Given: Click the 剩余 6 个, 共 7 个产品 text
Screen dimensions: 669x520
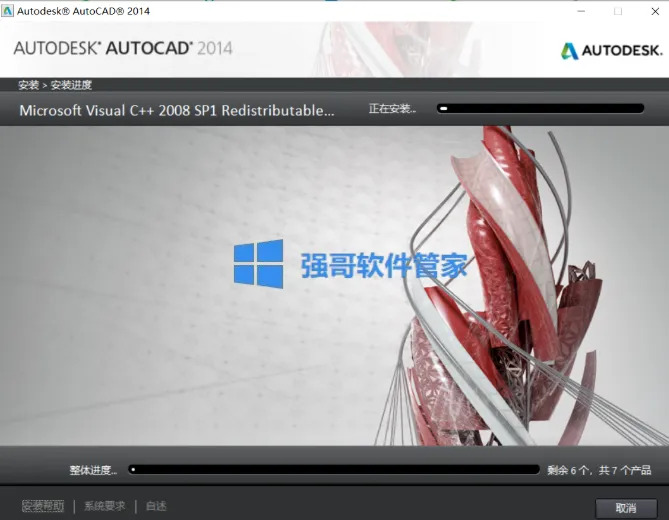Looking at the screenshot, I should pyautogui.click(x=599, y=470).
